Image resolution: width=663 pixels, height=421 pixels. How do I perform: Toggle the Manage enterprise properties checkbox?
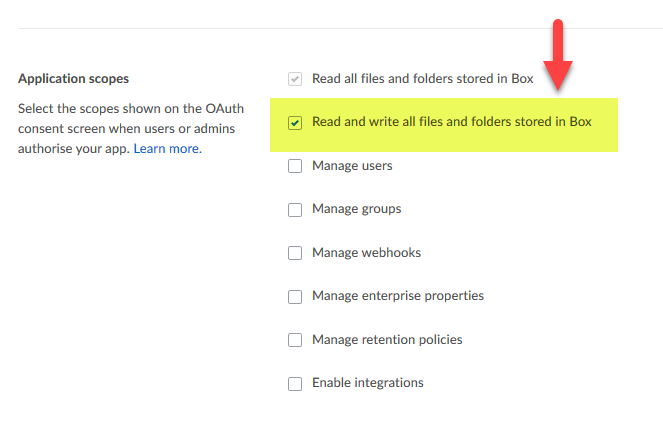(x=295, y=297)
